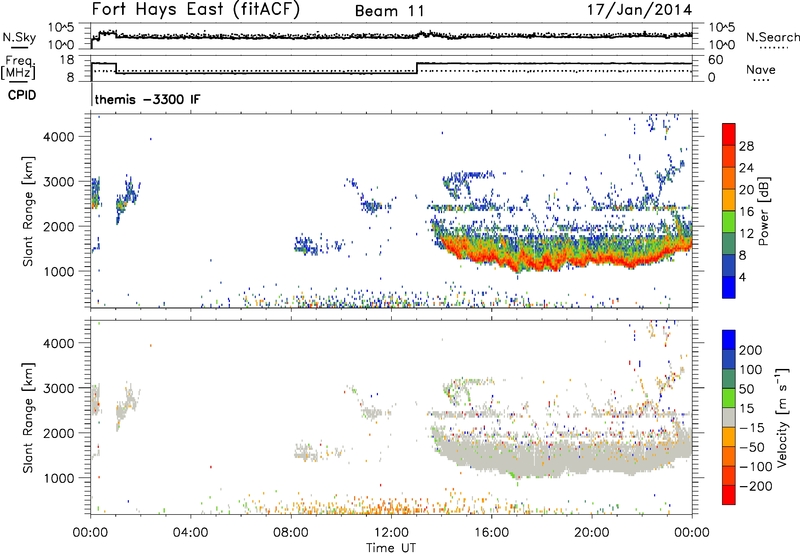Viewport: 800px width, 554px height.
Task: Click the '16:00' time axis tick
Action: point(491,533)
